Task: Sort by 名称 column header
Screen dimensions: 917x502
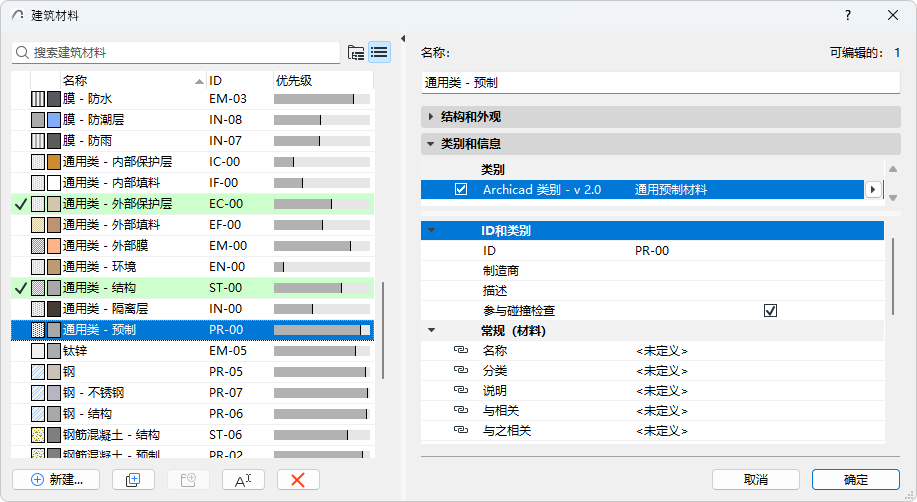Action: click(133, 81)
